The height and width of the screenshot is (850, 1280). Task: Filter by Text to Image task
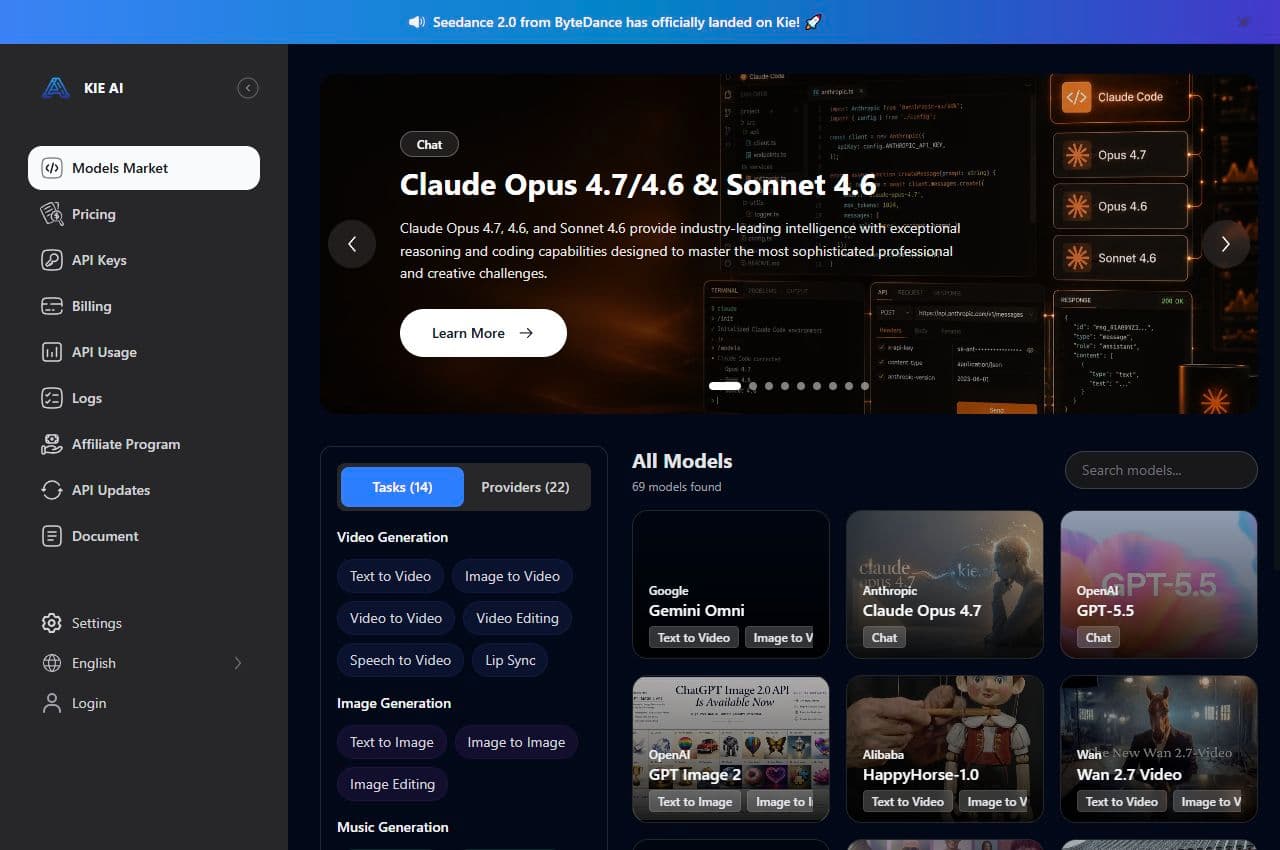[x=392, y=742]
